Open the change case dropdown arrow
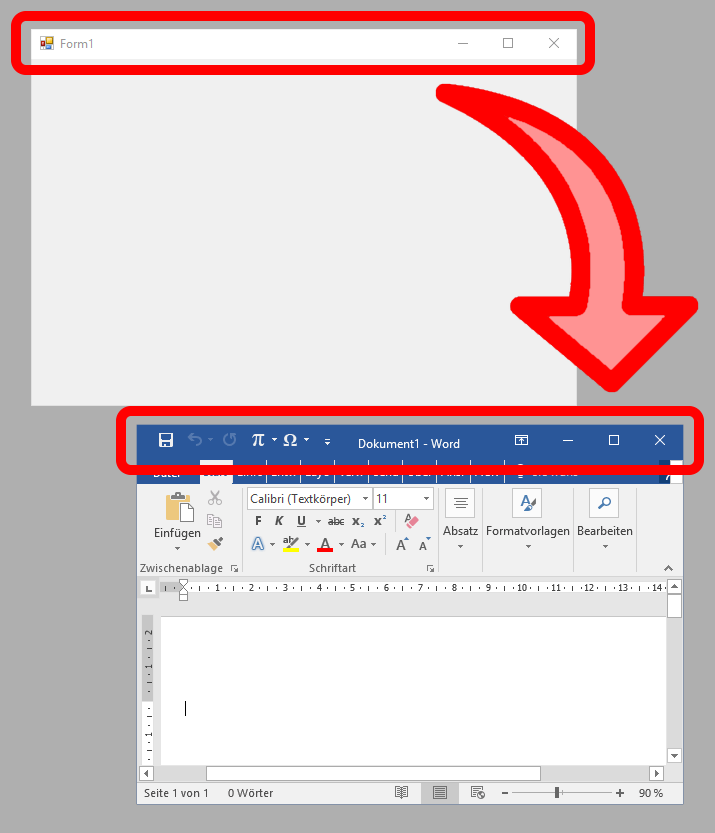 pos(373,544)
